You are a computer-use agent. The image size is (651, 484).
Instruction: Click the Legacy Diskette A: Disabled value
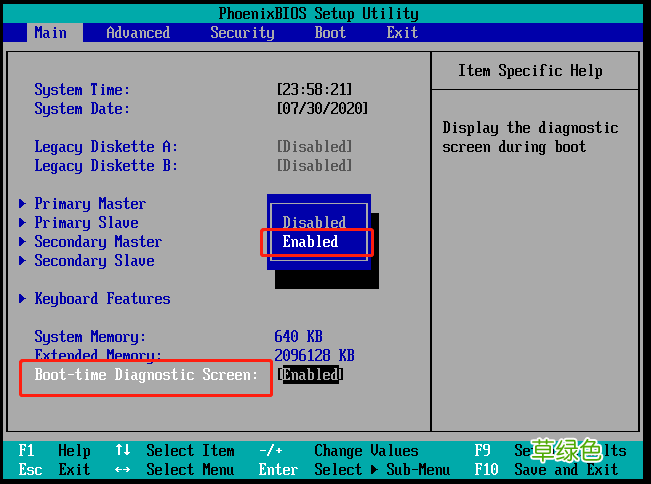314,146
